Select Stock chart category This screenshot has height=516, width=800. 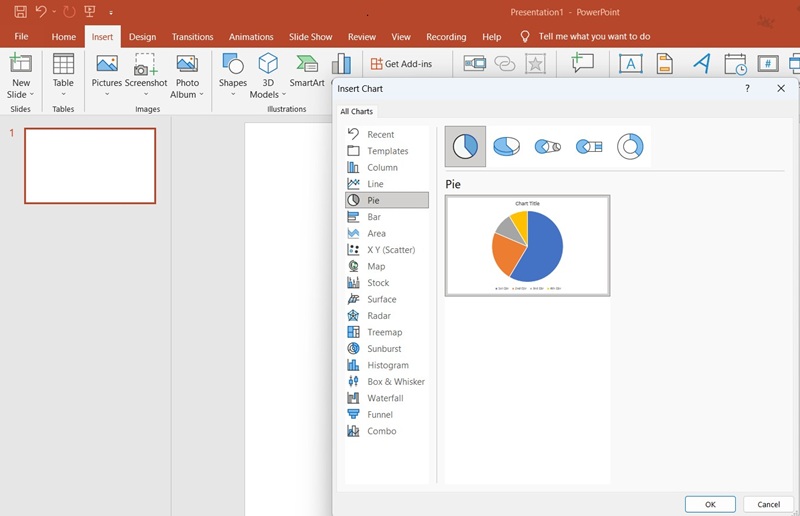(x=387, y=283)
